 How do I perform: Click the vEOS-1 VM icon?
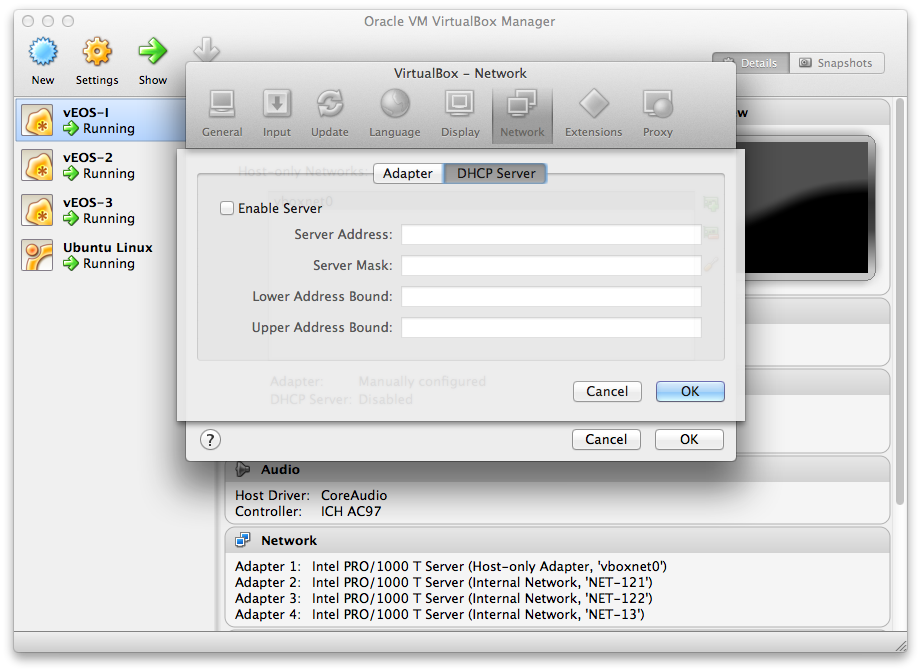click(x=38, y=120)
